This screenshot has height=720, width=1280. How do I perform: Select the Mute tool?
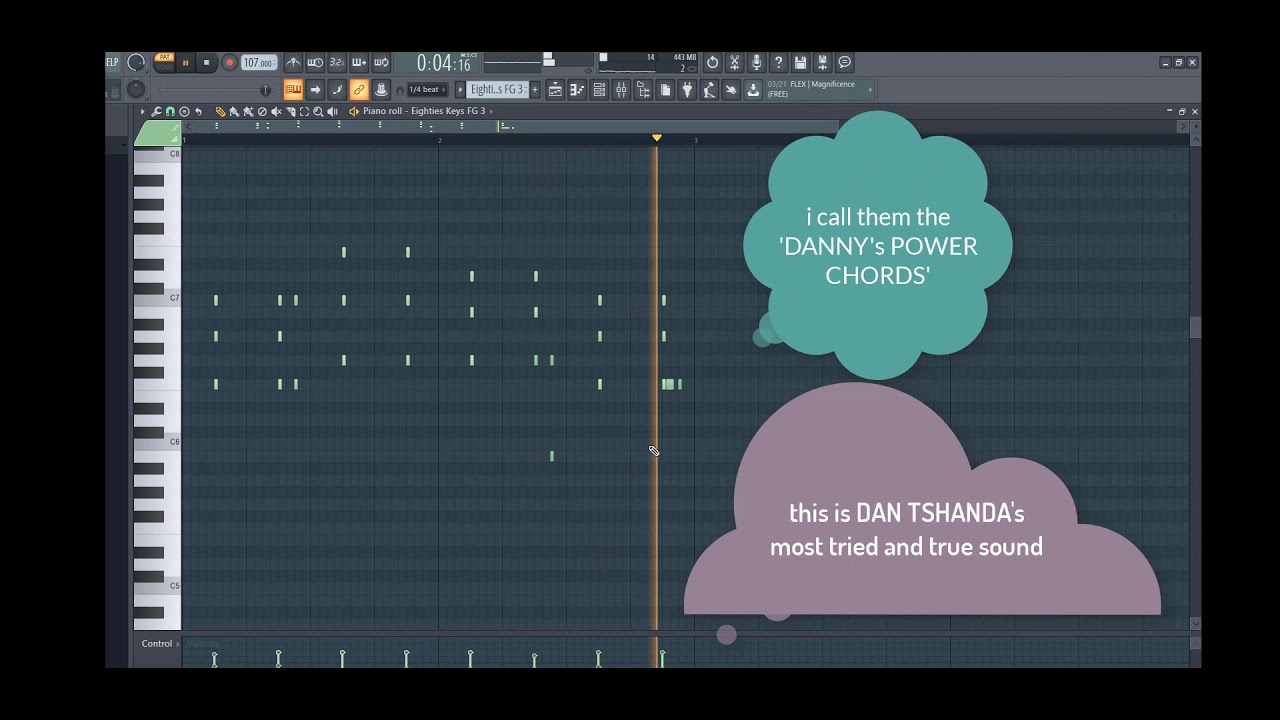coord(276,111)
